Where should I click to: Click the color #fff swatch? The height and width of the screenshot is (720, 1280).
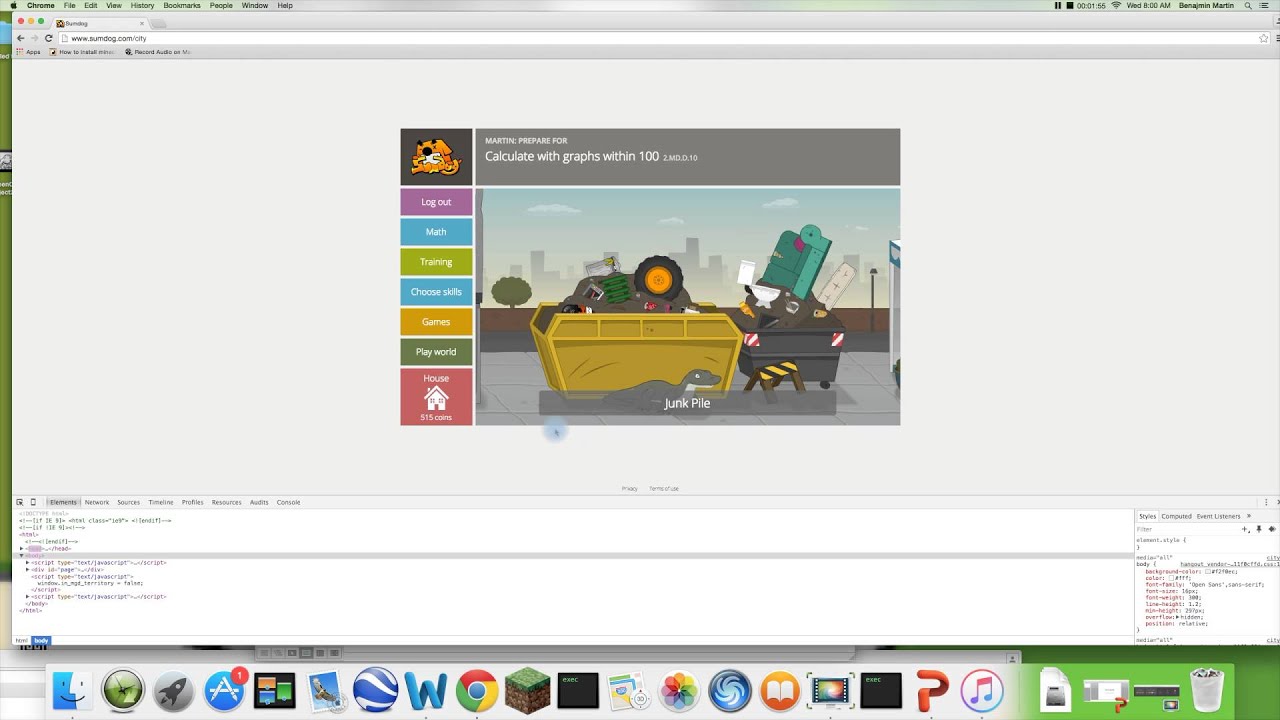[x=1172, y=578]
